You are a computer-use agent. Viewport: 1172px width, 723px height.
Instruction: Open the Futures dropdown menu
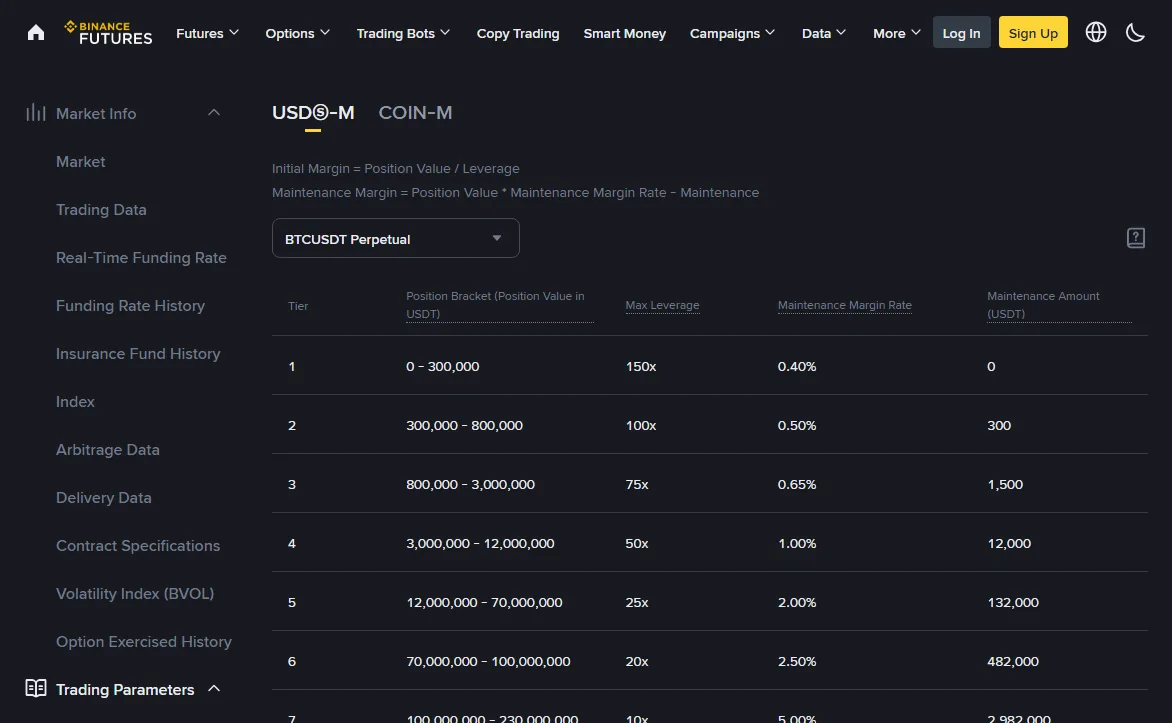207,33
